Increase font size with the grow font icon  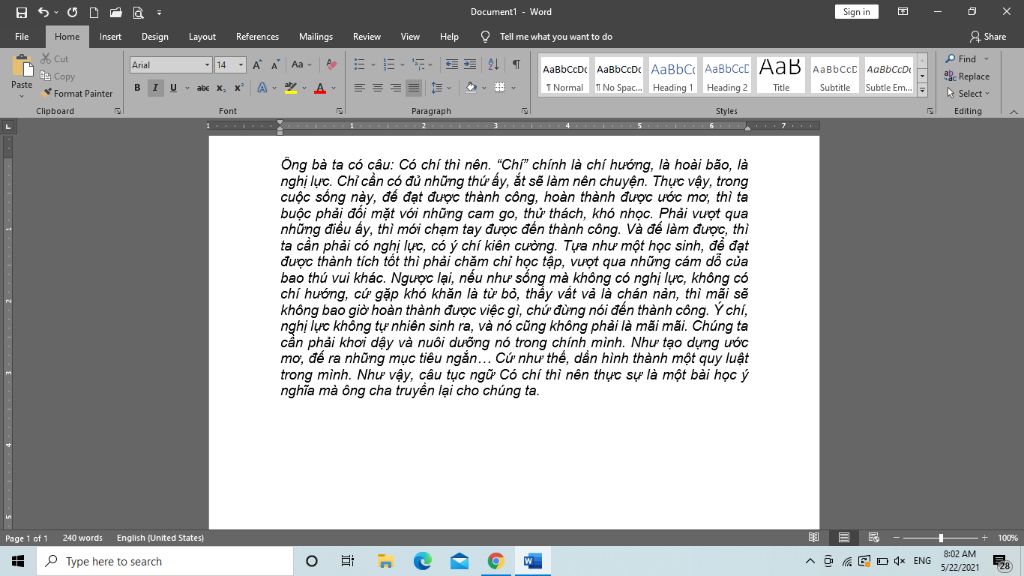257,65
